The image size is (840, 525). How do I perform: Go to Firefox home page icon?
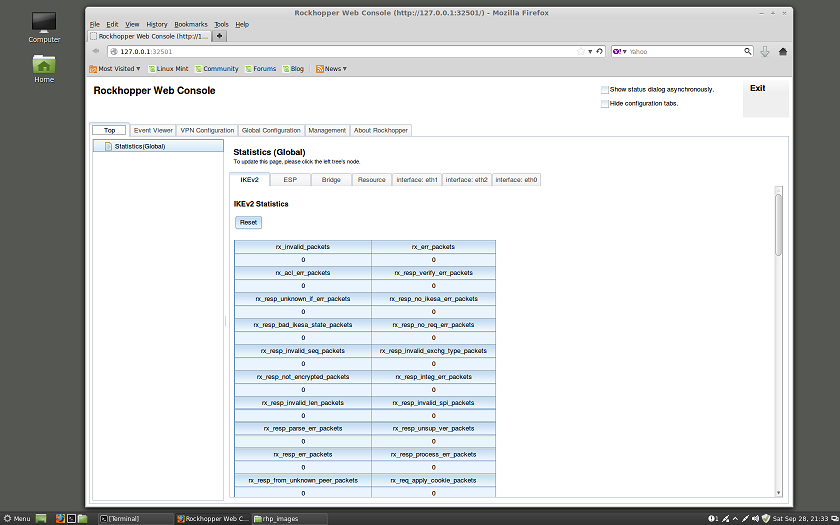[782, 51]
